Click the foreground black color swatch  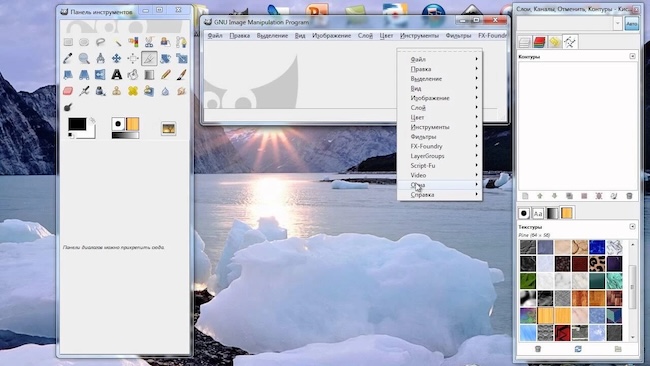click(x=77, y=124)
